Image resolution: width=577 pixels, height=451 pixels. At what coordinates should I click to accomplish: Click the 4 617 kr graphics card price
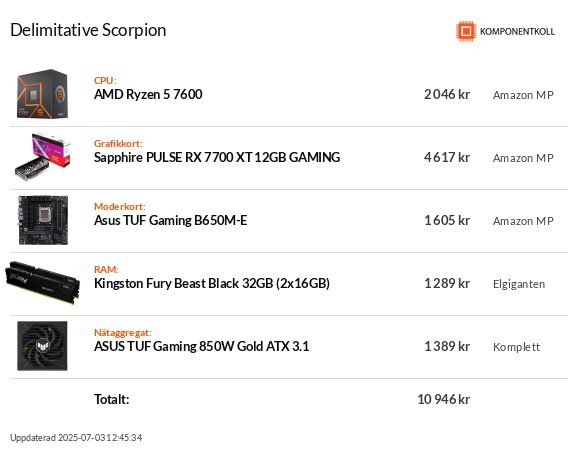(x=447, y=157)
